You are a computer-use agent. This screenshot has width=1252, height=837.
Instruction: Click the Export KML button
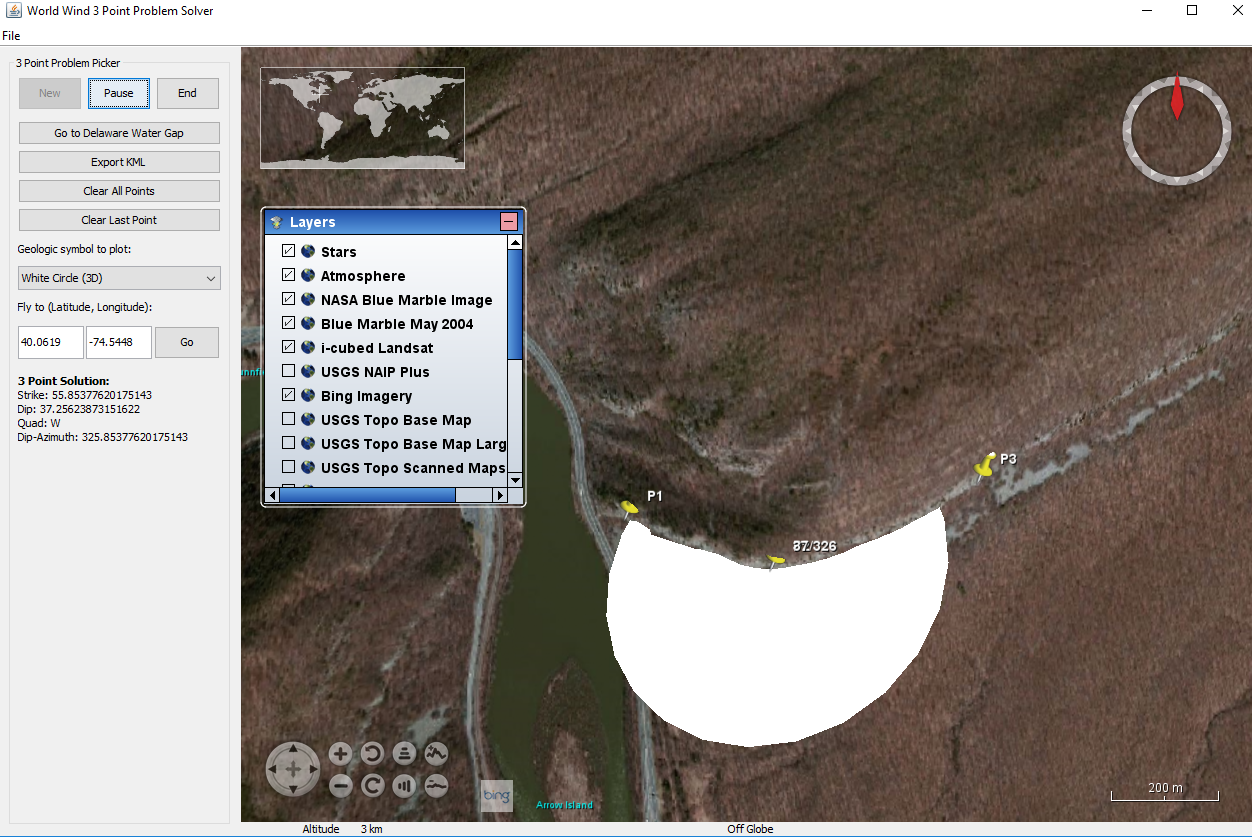click(119, 162)
